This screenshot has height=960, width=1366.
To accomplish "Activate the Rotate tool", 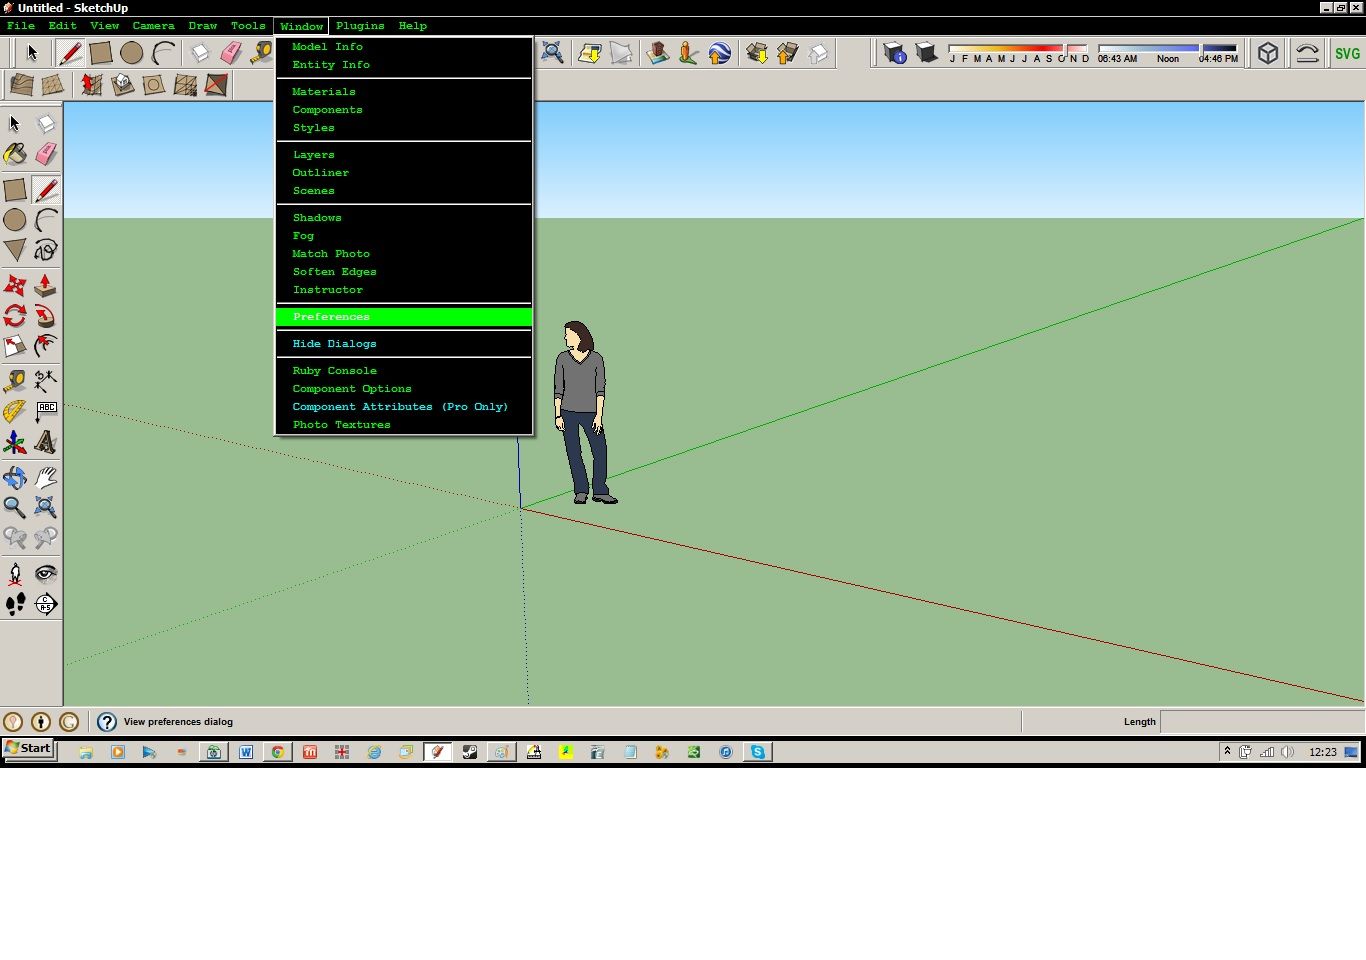I will point(15,316).
